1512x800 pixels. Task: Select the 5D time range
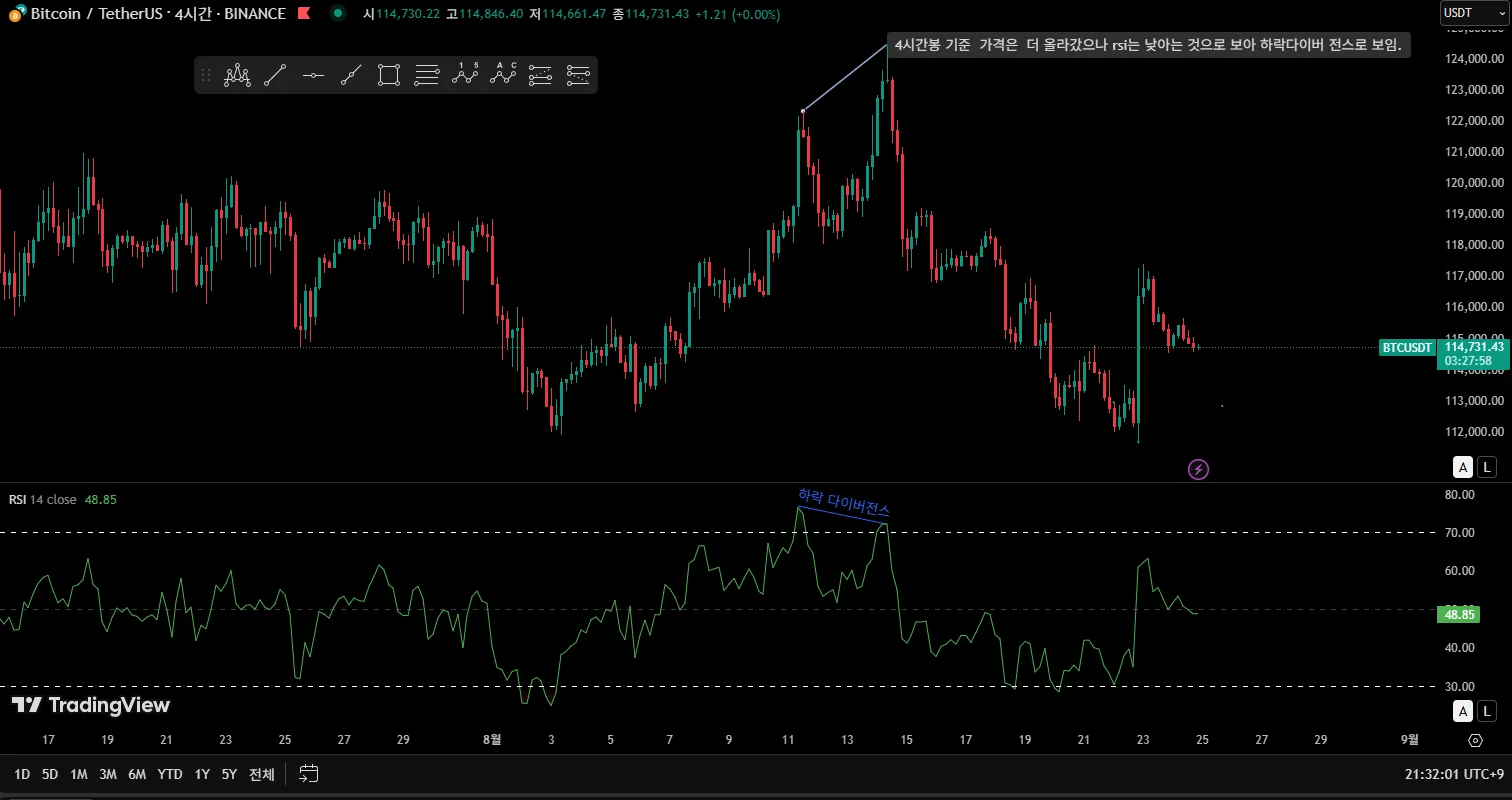click(x=50, y=774)
